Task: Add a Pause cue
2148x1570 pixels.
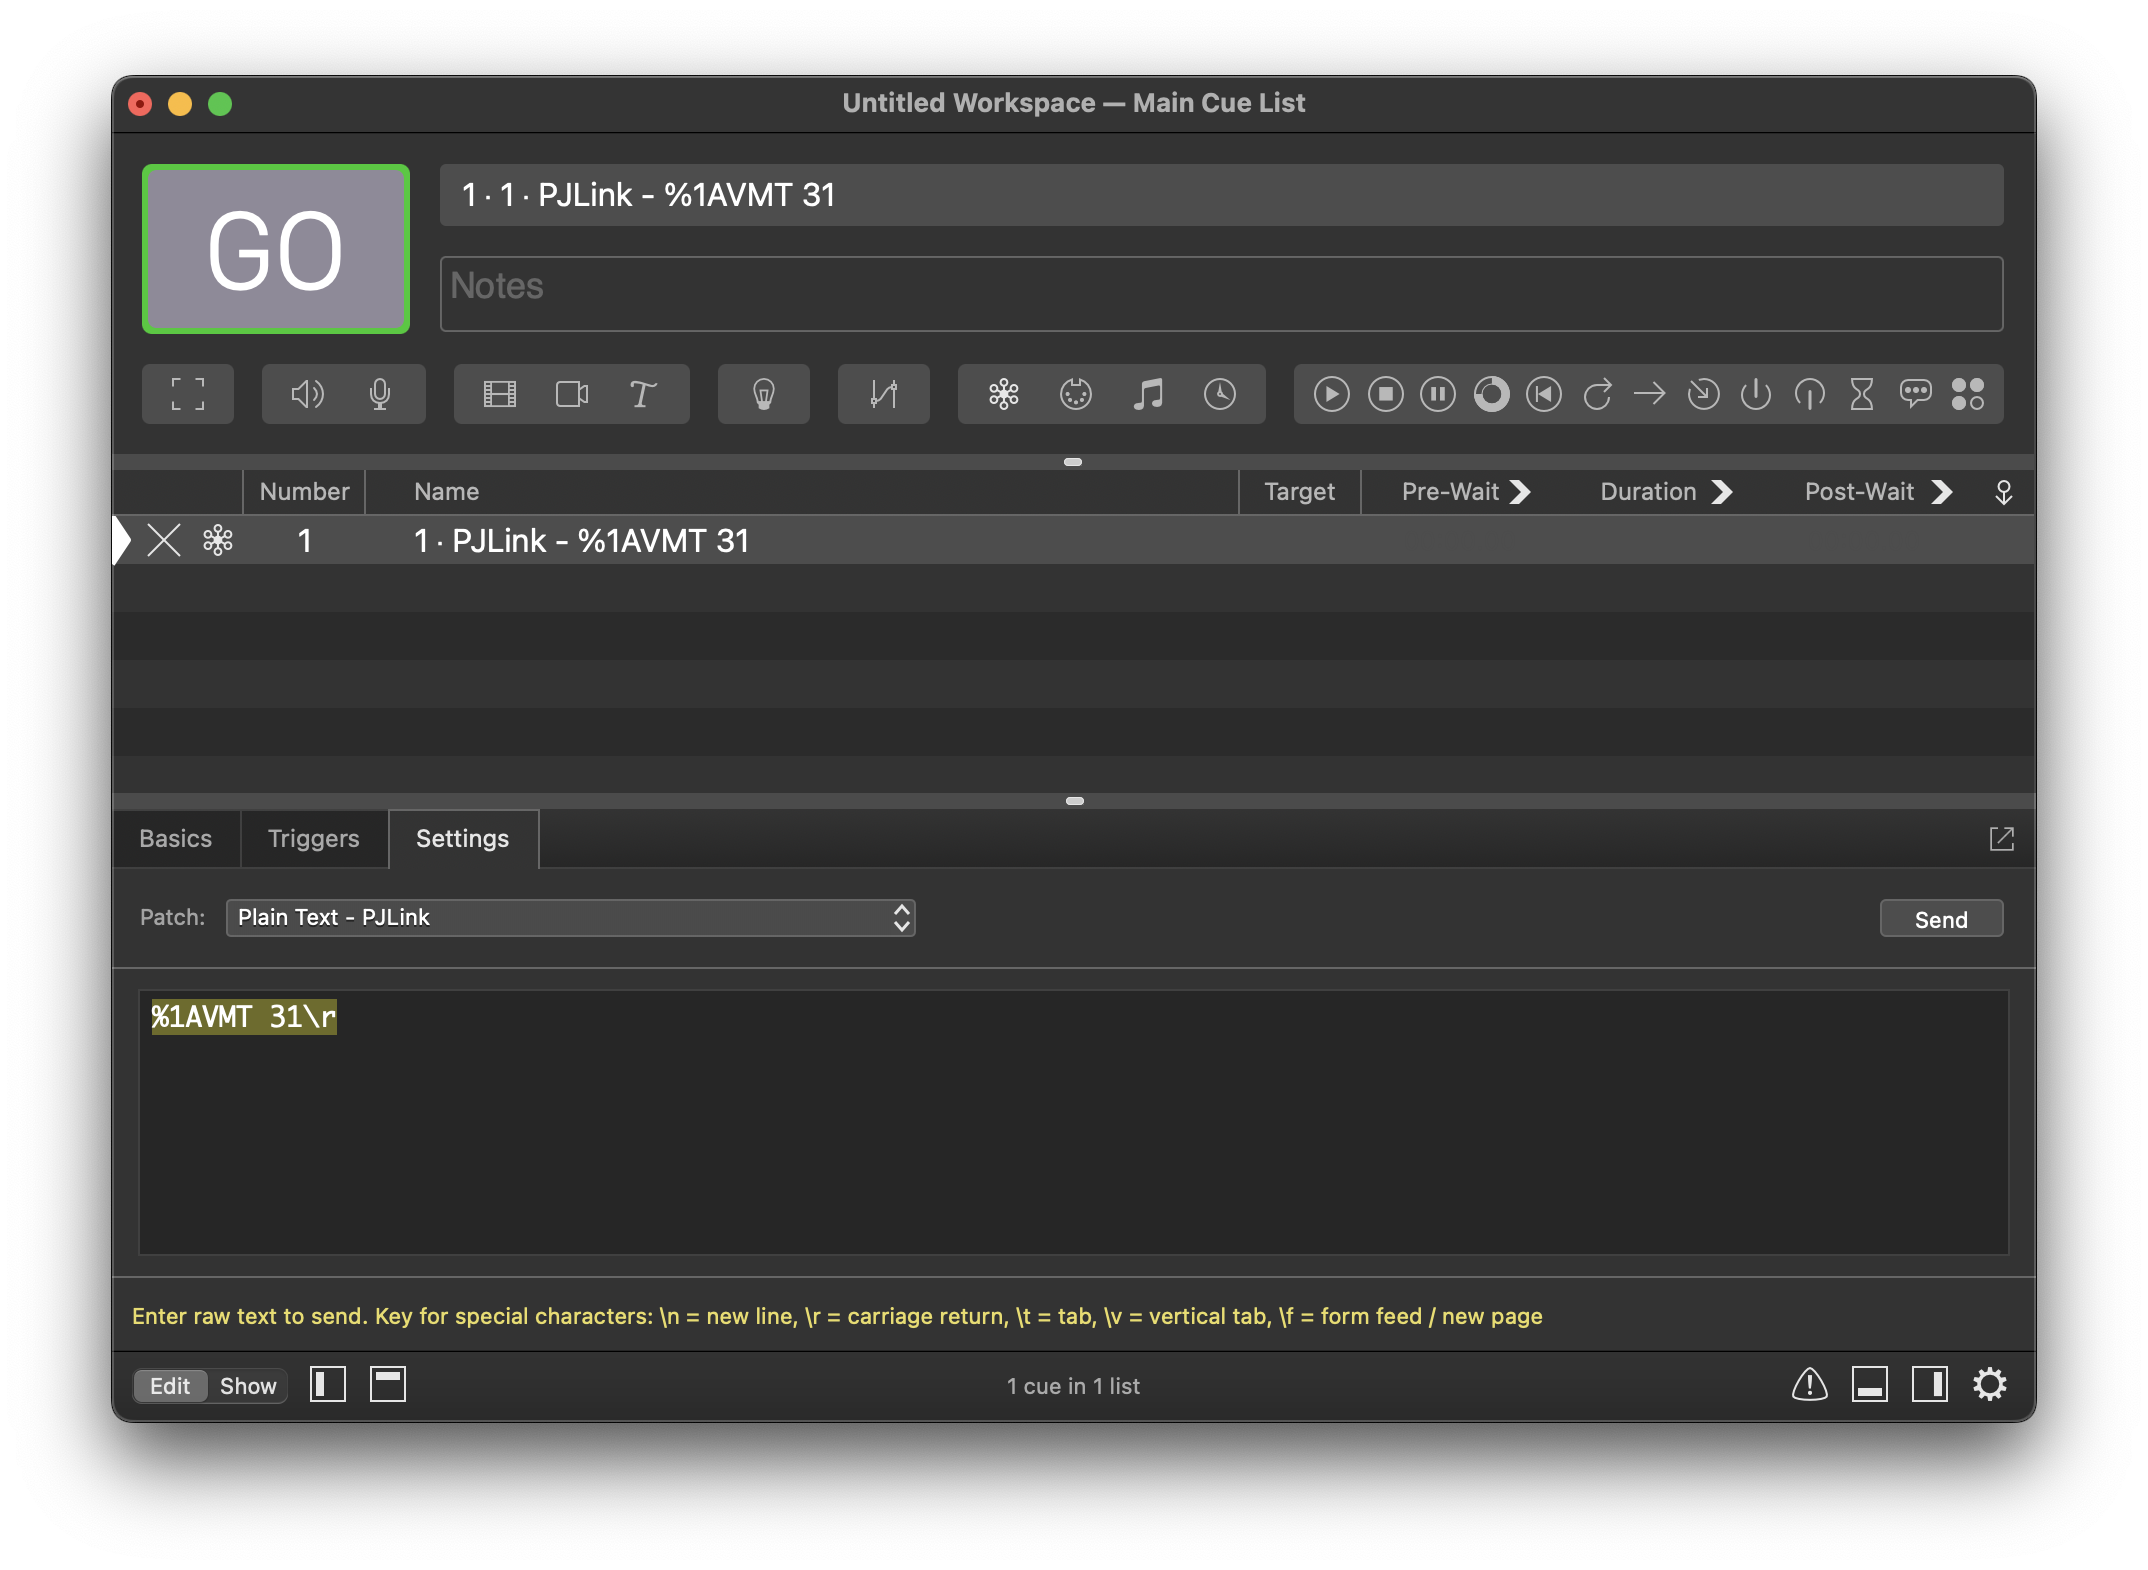Action: pyautogui.click(x=1437, y=393)
